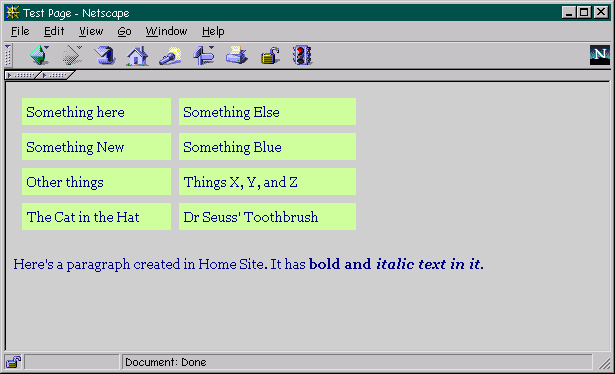Click the Guide signpost icon

[203, 55]
